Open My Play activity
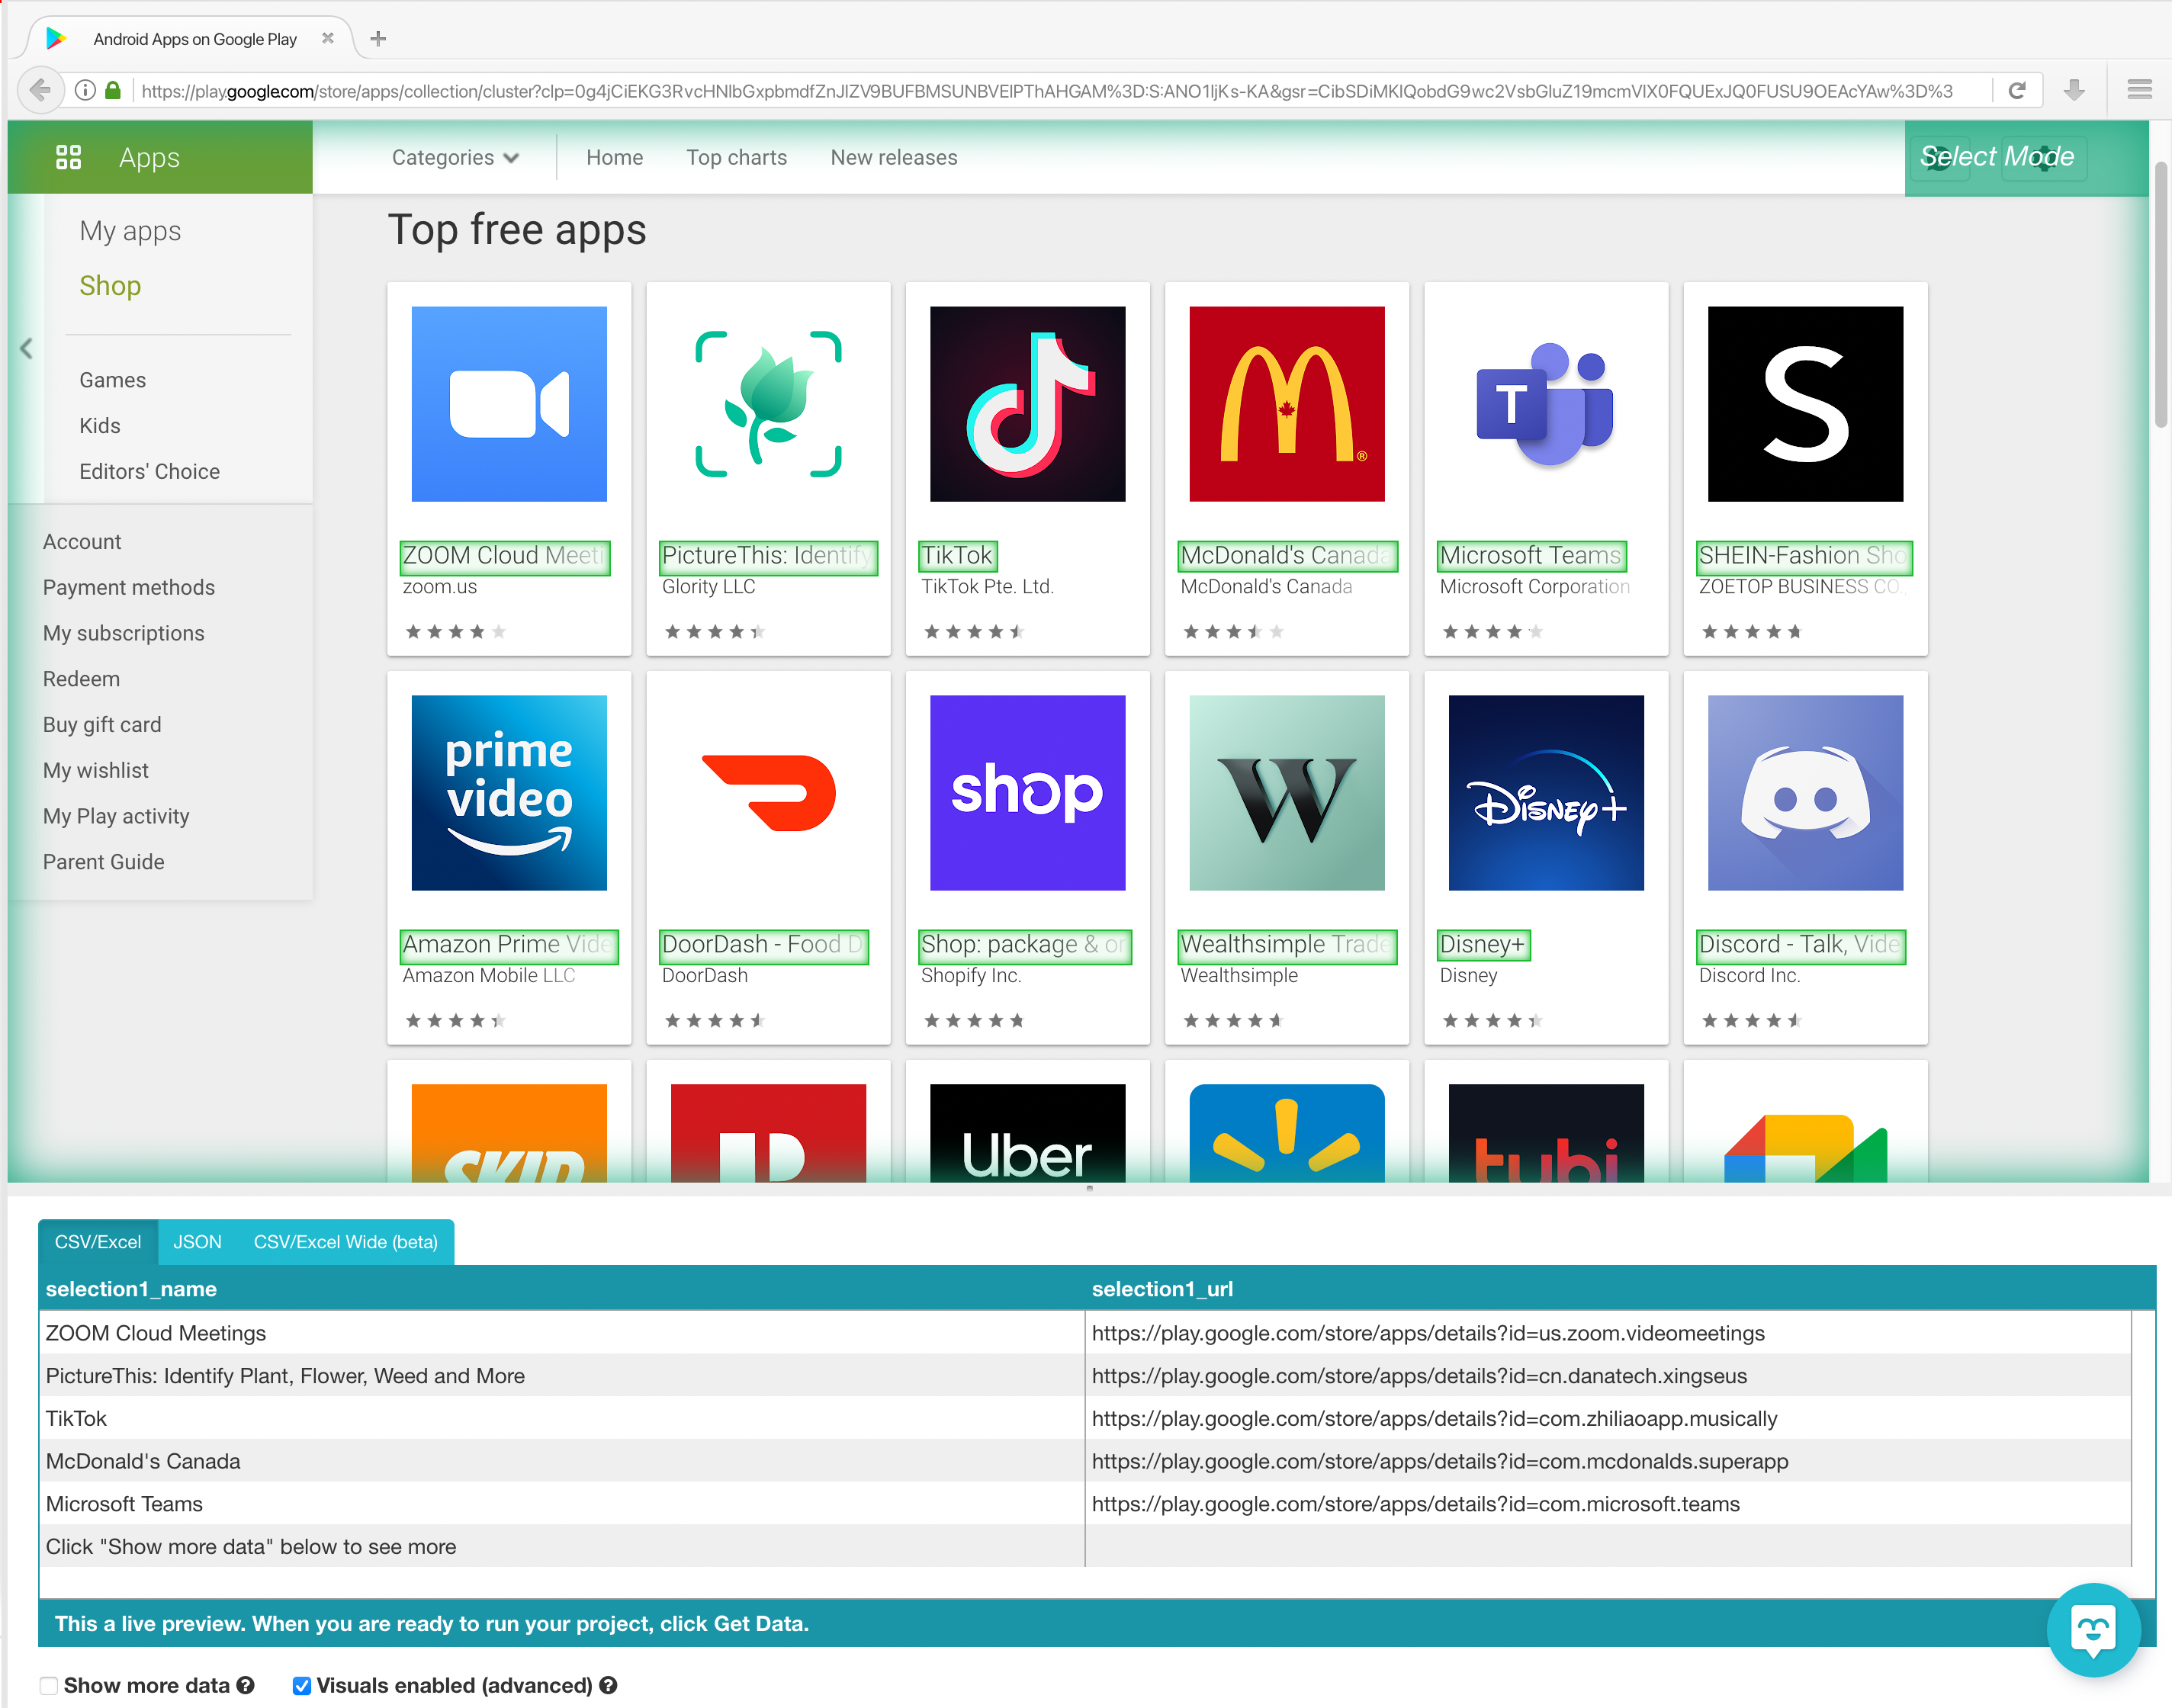The height and width of the screenshot is (1708, 2172). pos(116,816)
